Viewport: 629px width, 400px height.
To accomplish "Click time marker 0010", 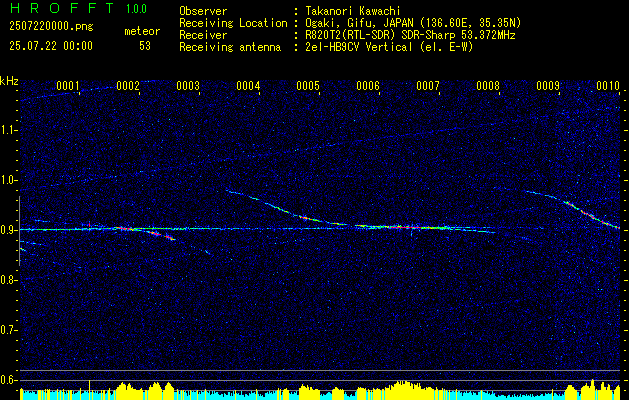I will pyautogui.click(x=608, y=85).
